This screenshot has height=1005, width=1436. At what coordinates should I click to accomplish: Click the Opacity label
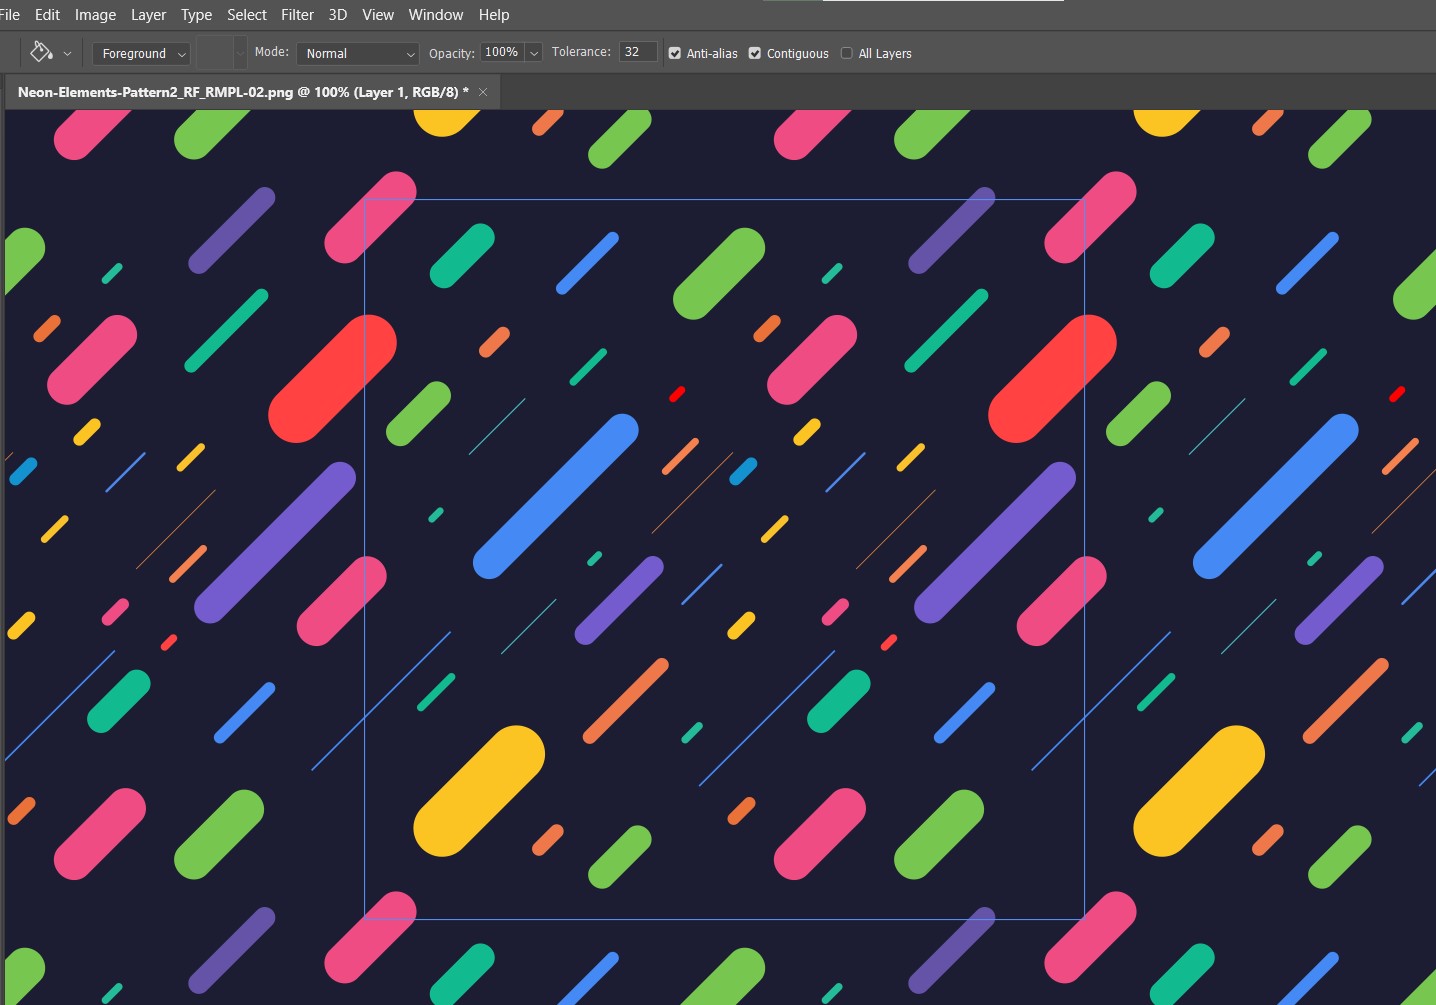pyautogui.click(x=451, y=53)
